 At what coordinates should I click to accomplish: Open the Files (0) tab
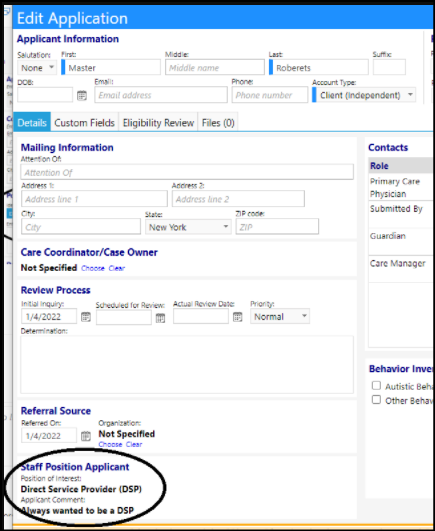(218, 123)
